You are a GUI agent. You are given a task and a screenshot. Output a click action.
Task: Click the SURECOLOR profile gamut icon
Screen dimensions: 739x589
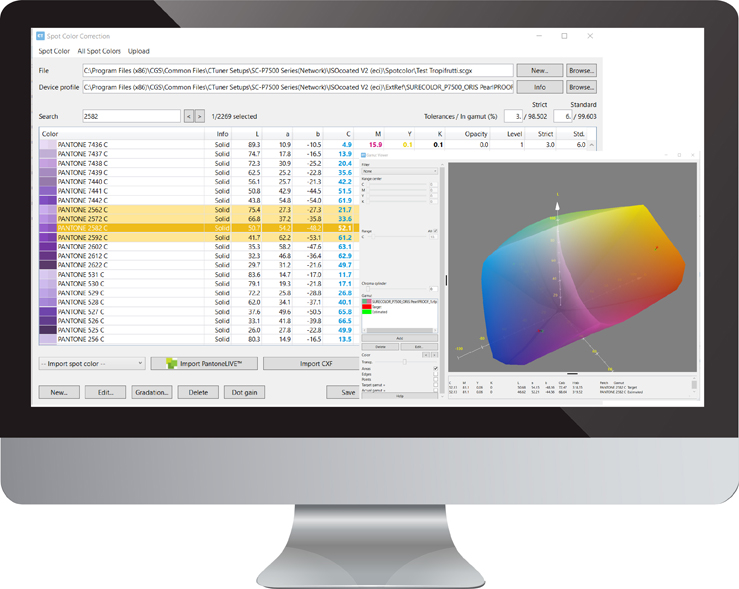pos(366,300)
